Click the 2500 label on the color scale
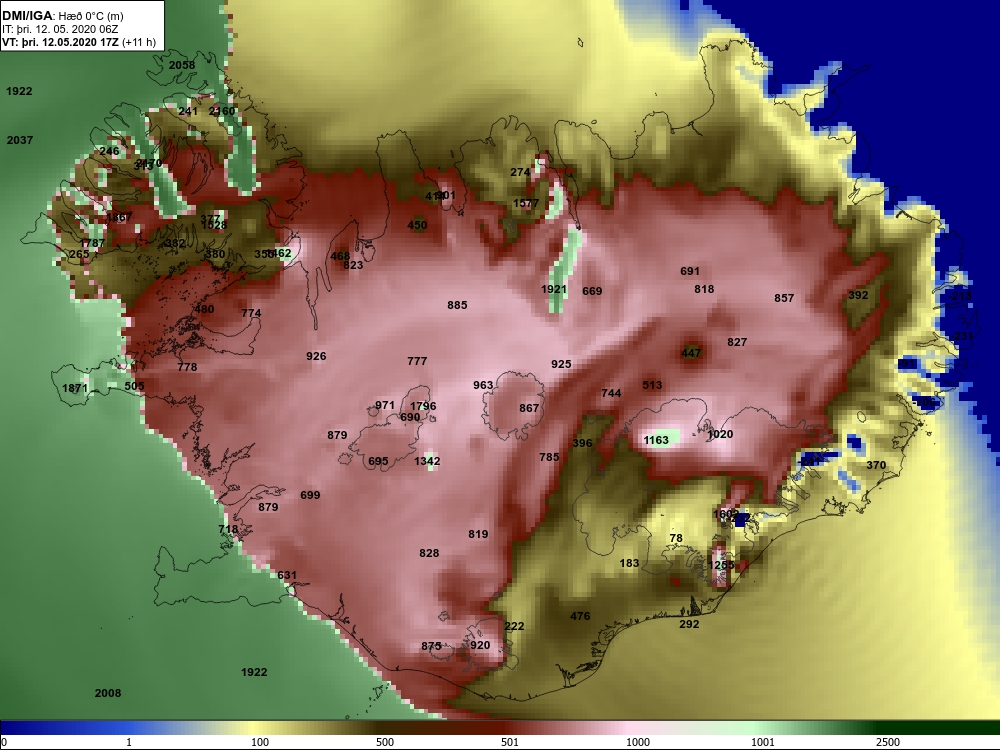Viewport: 1000px width, 750px height. (x=888, y=742)
